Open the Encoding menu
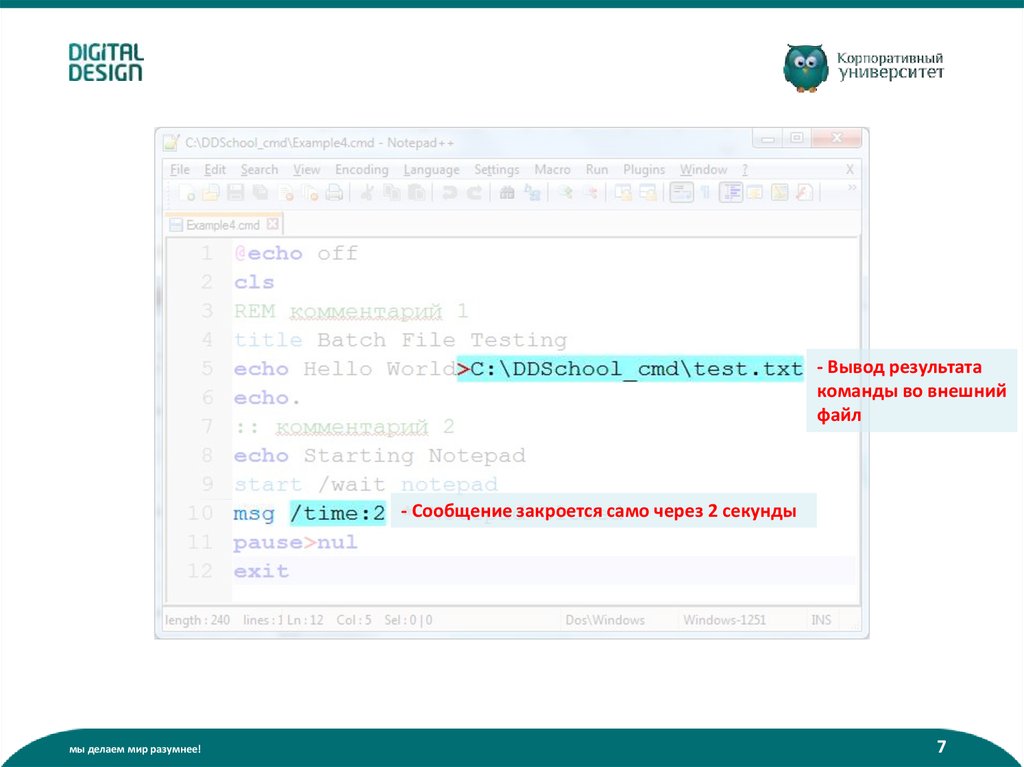 [361, 170]
